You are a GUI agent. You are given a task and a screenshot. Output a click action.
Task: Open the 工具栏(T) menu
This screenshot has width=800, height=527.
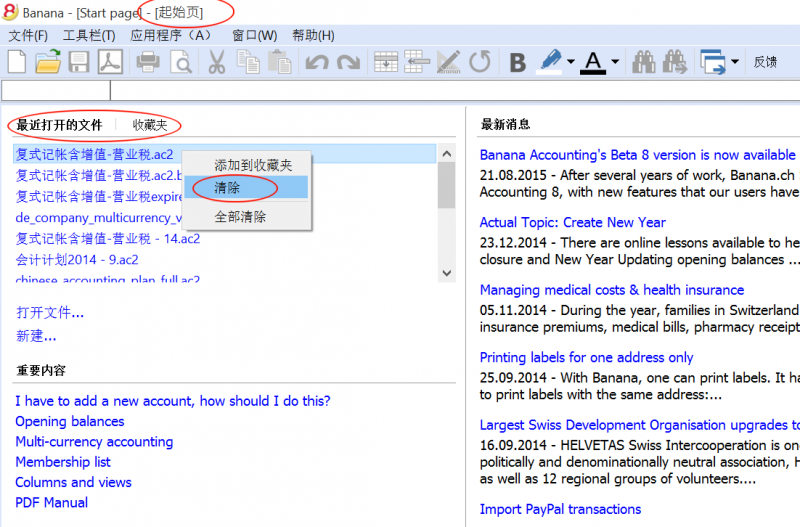coord(89,35)
